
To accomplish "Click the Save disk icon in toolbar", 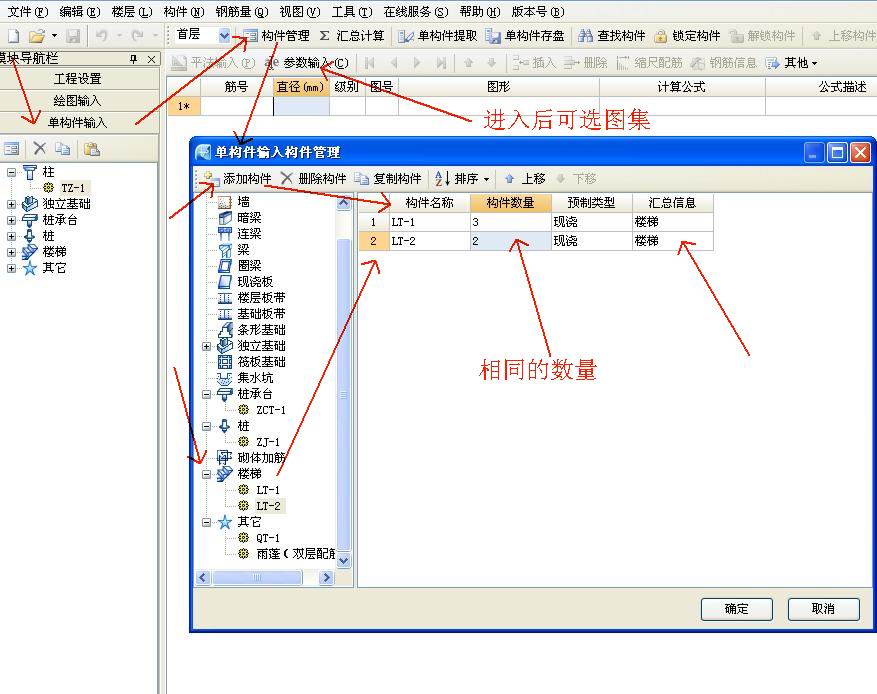I will click(x=73, y=36).
